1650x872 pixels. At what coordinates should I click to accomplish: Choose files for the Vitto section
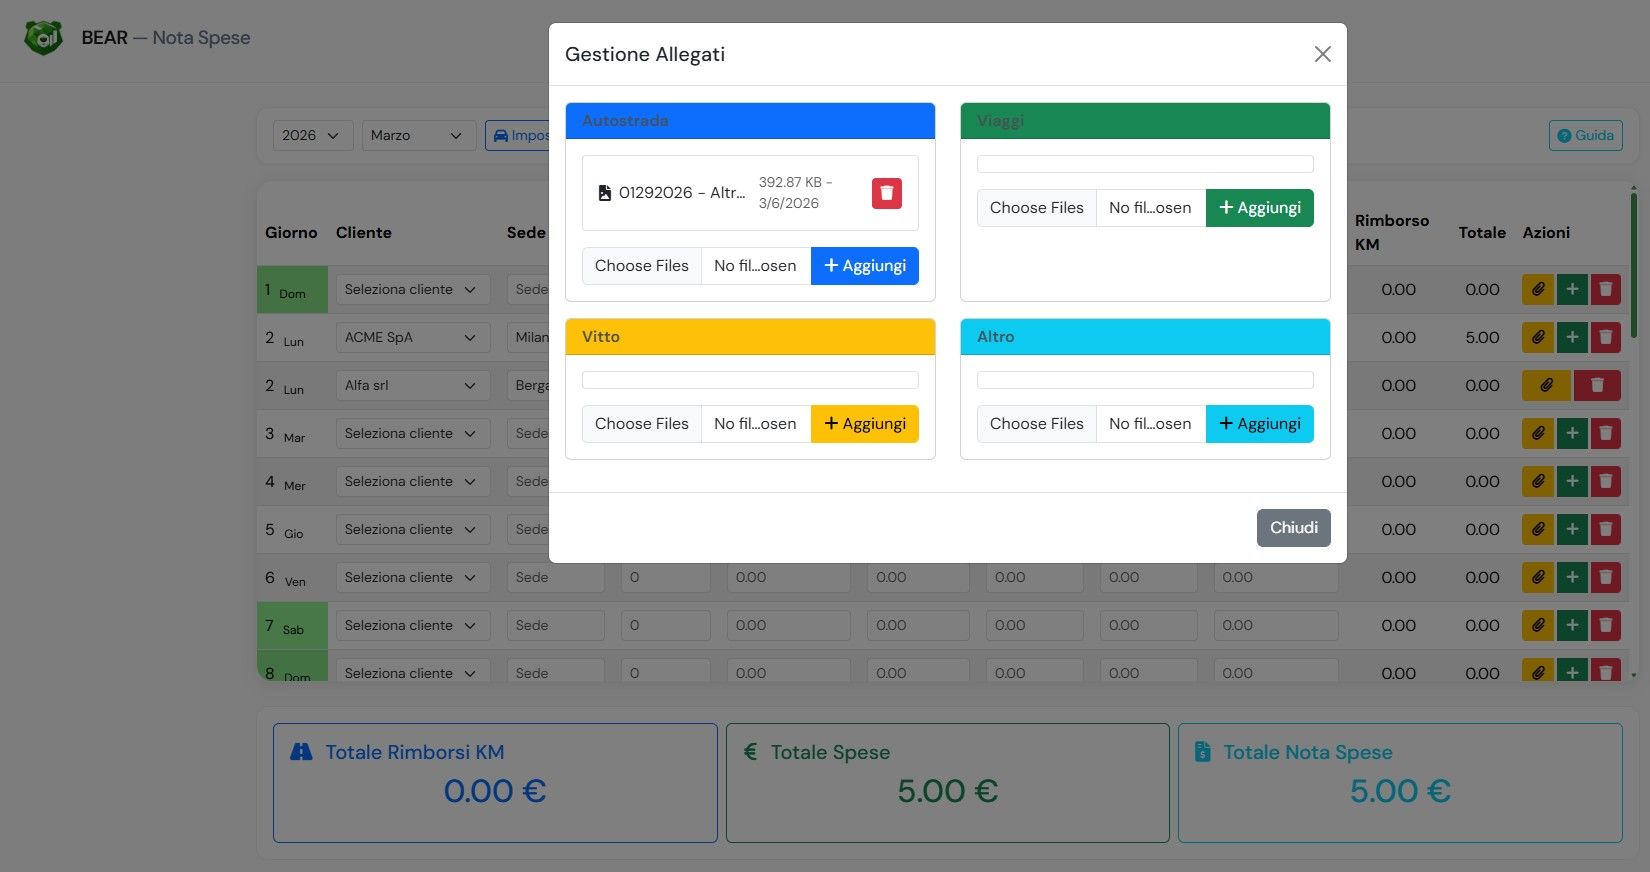642,424
